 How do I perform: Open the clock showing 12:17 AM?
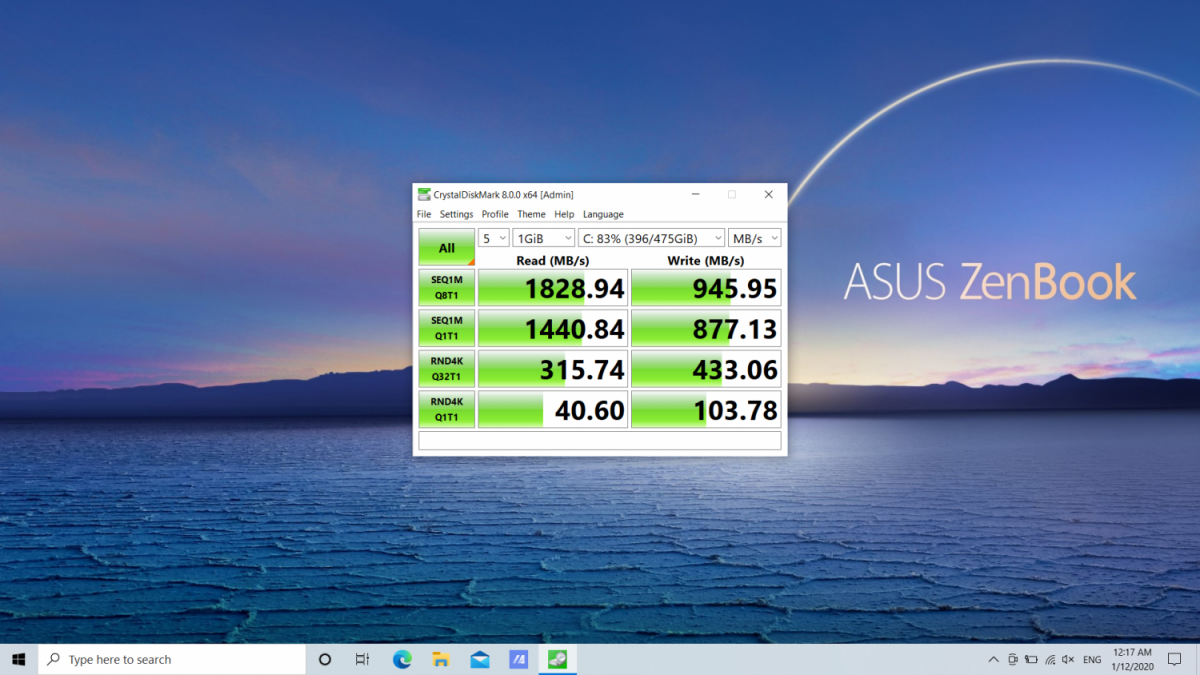[x=1132, y=659]
